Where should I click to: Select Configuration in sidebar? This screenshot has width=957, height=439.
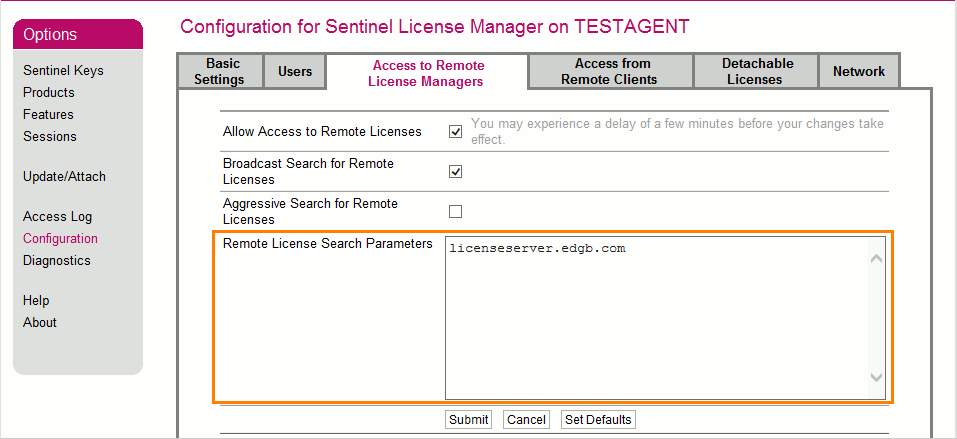(x=60, y=238)
